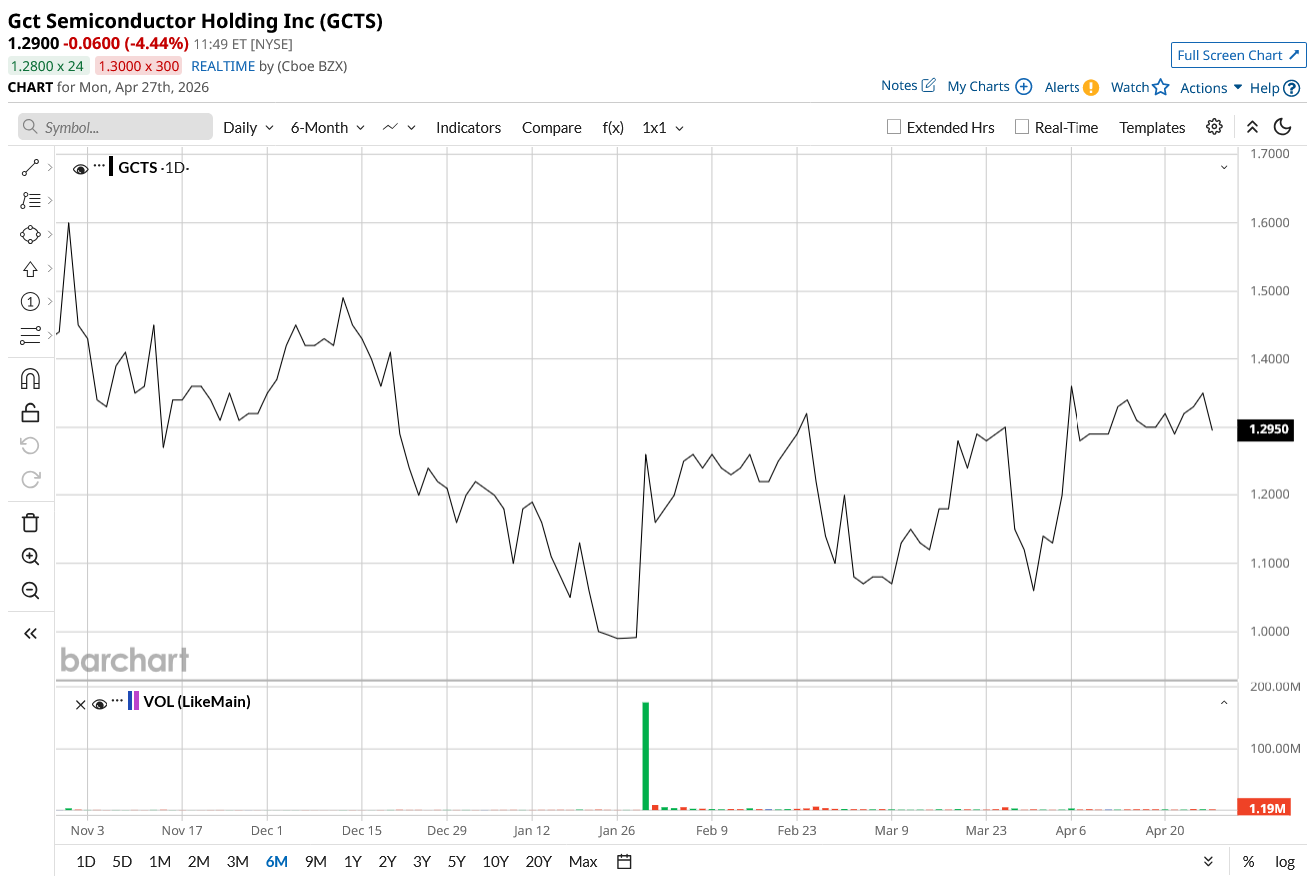The image size is (1308, 876).
Task: Redo the last chart action
Action: pyautogui.click(x=30, y=479)
